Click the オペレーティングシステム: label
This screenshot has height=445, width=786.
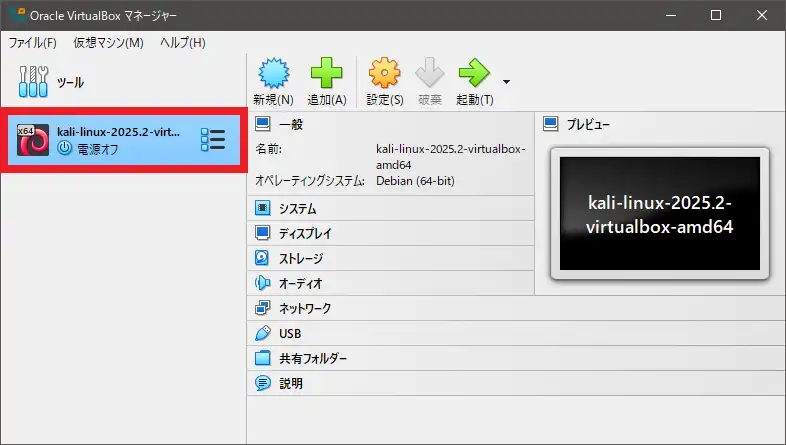[310, 181]
